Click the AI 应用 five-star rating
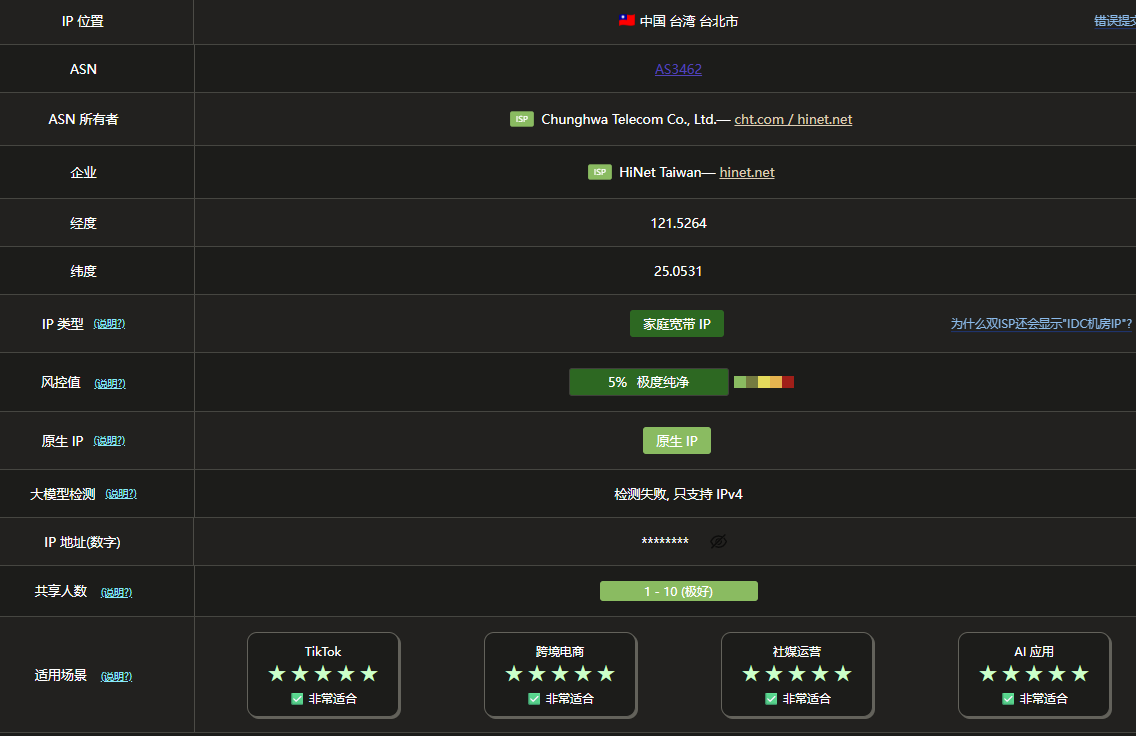Image resolution: width=1136 pixels, height=736 pixels. pyautogui.click(x=1034, y=674)
